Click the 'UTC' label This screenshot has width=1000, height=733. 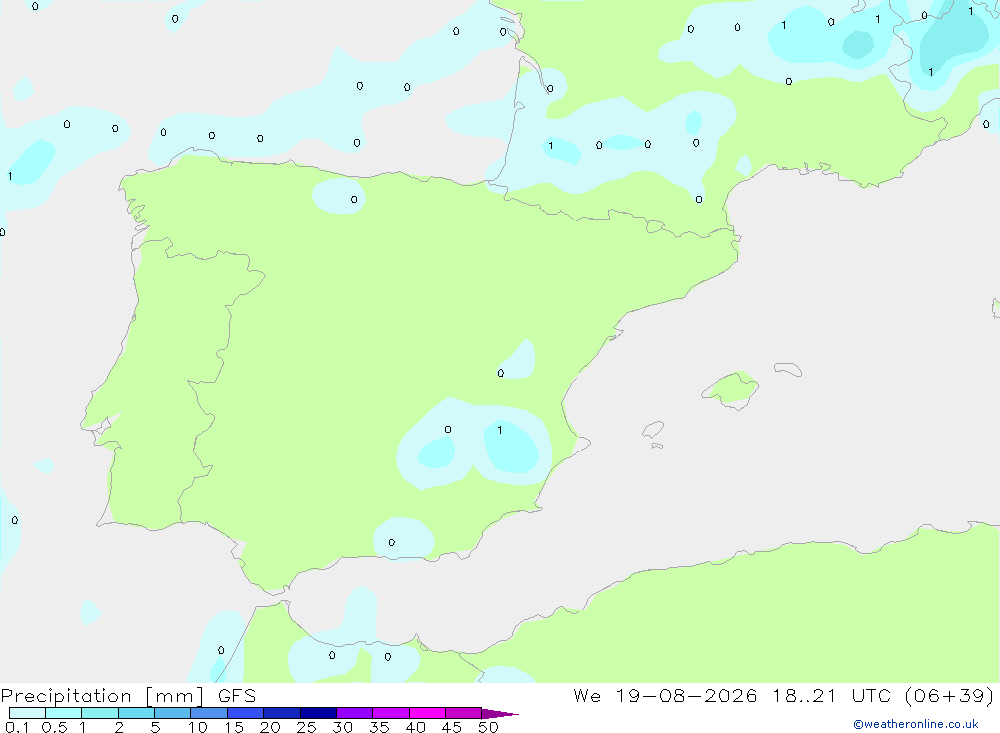(x=871, y=696)
